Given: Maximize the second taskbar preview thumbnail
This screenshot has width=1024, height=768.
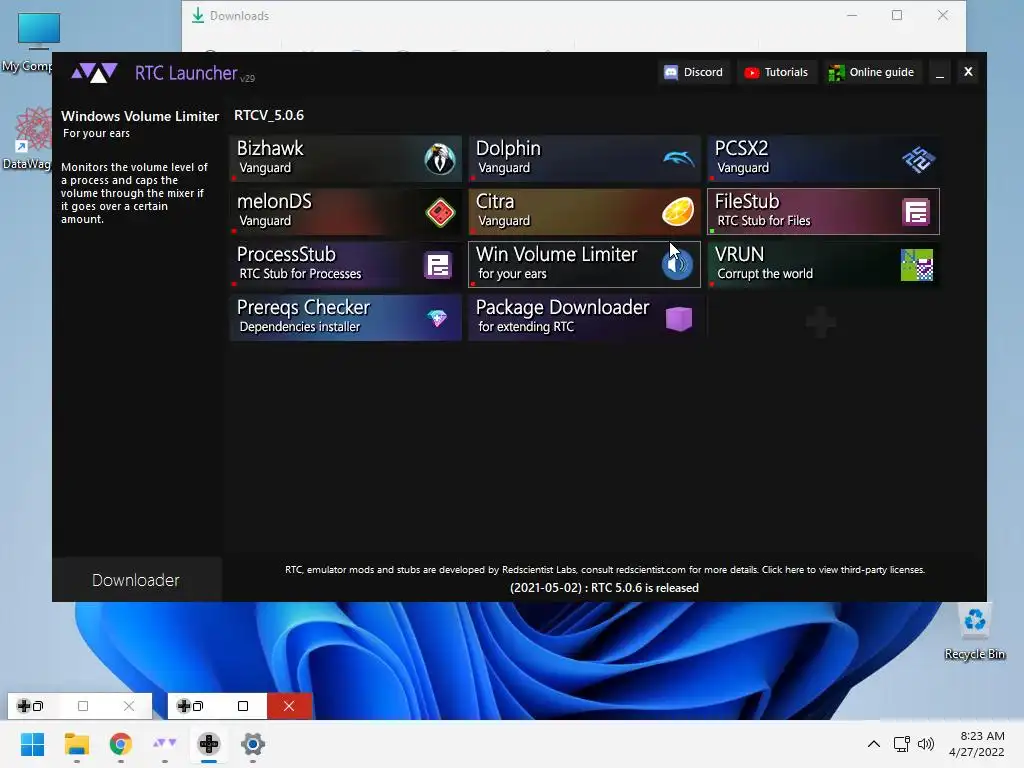Looking at the screenshot, I should pyautogui.click(x=243, y=706).
